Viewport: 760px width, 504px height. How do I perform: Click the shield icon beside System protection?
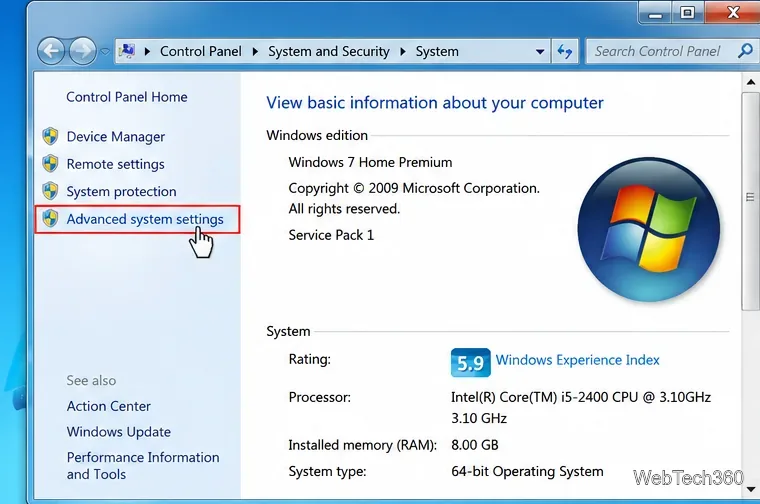(x=50, y=191)
